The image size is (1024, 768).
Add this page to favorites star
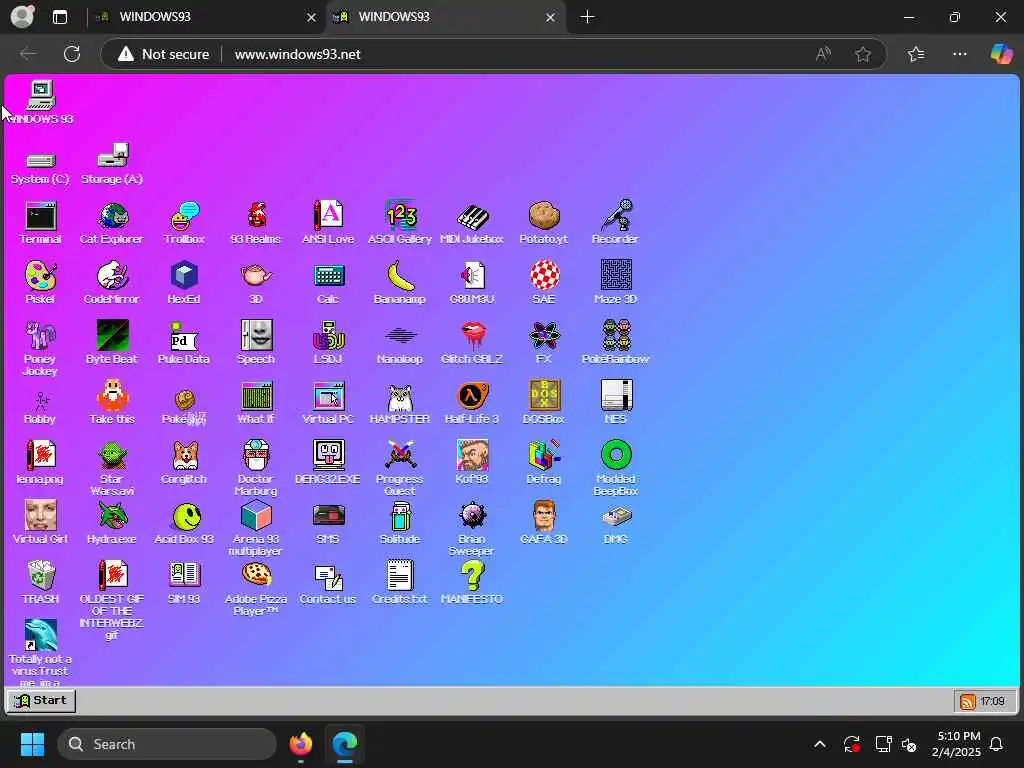(863, 54)
